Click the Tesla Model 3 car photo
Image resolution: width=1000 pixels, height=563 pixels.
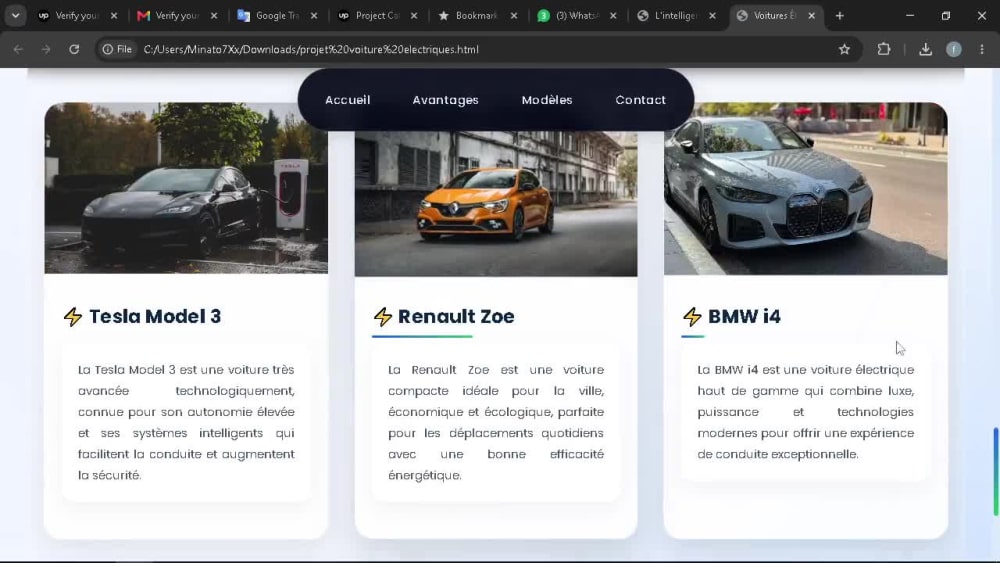pyautogui.click(x=186, y=188)
